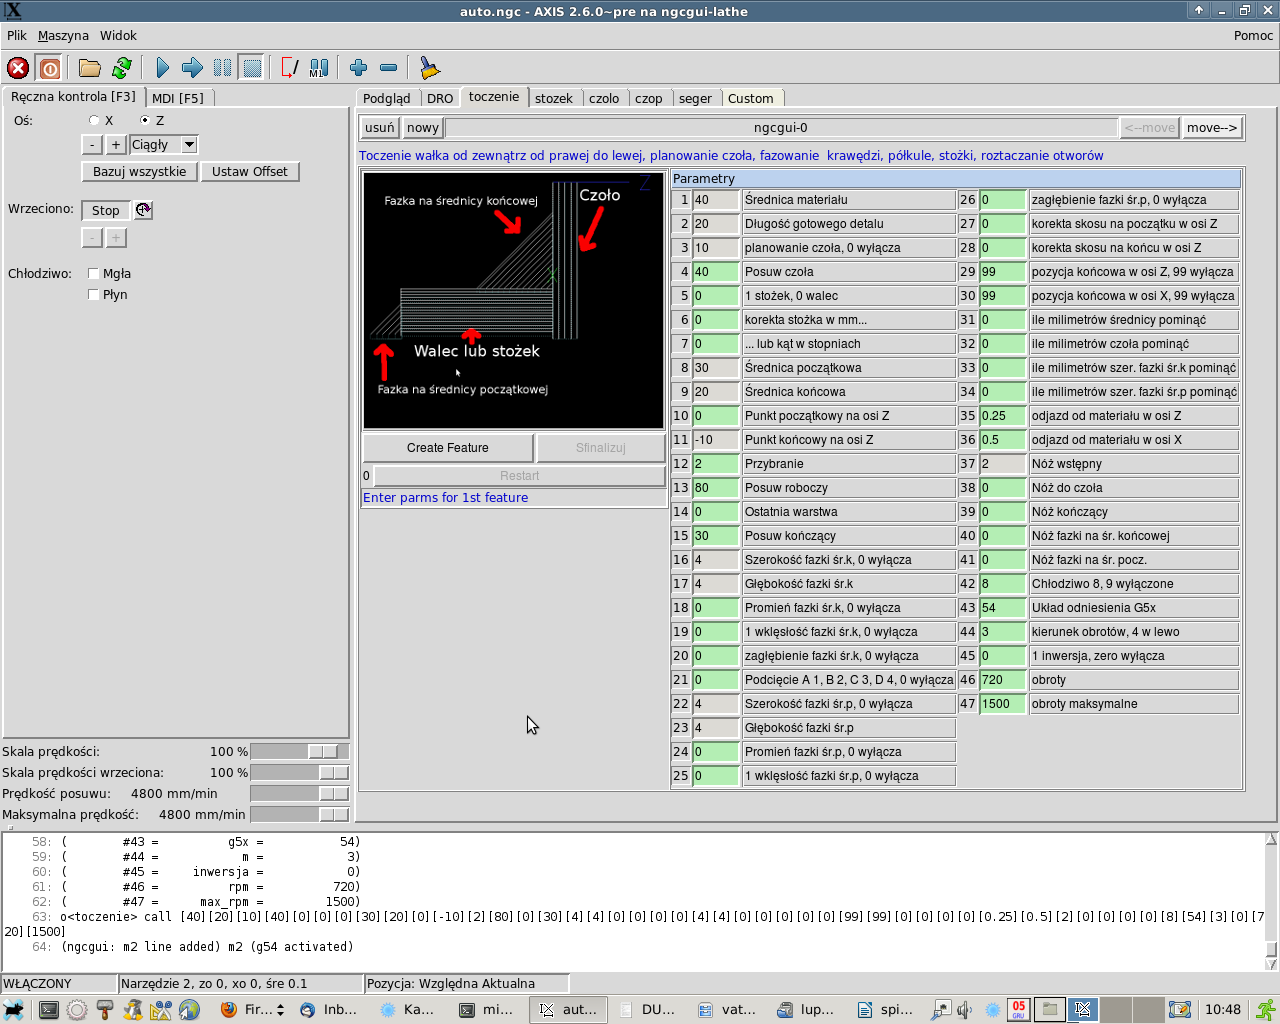The width and height of the screenshot is (1280, 1024).
Task: Click the G-code listing vertical scrollbar
Action: click(1271, 902)
